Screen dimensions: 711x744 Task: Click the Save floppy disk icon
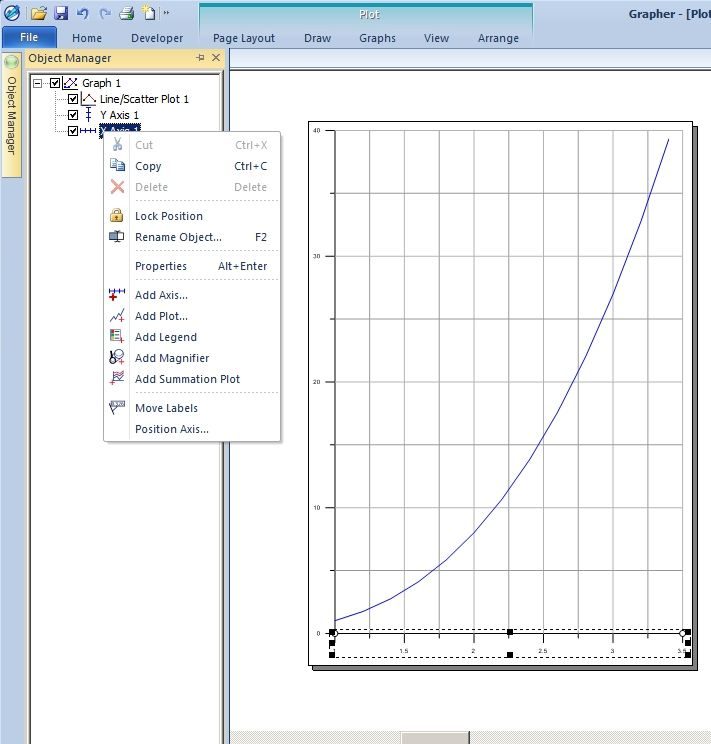[61, 13]
